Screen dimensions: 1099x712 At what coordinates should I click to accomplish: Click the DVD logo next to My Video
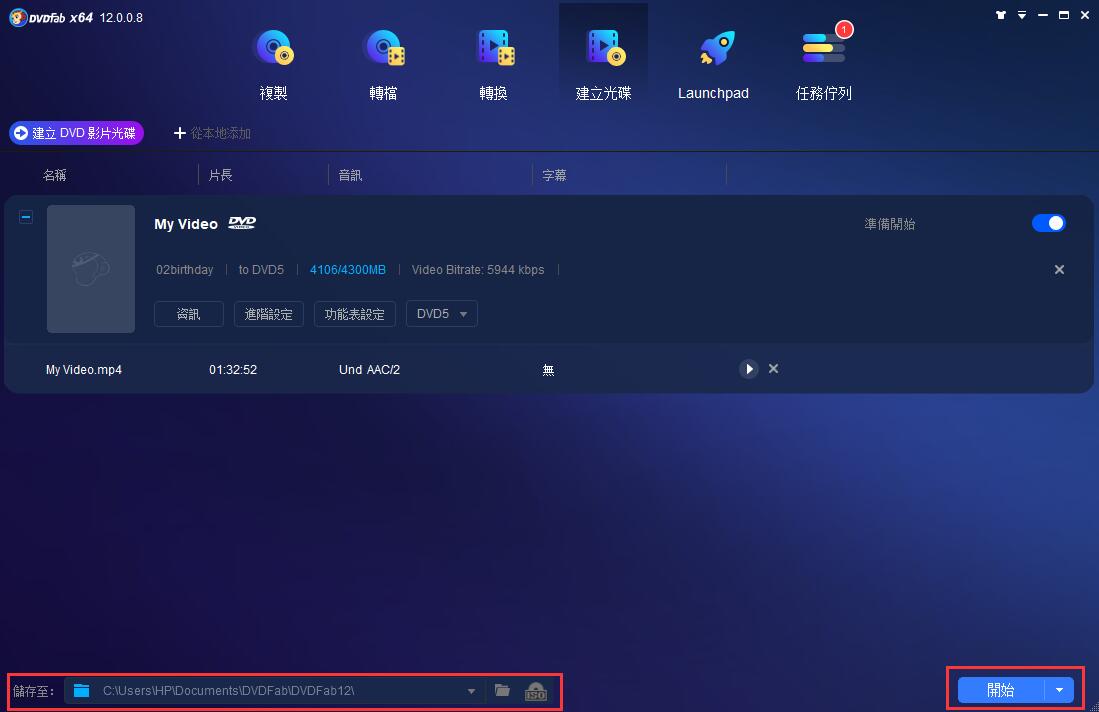243,223
